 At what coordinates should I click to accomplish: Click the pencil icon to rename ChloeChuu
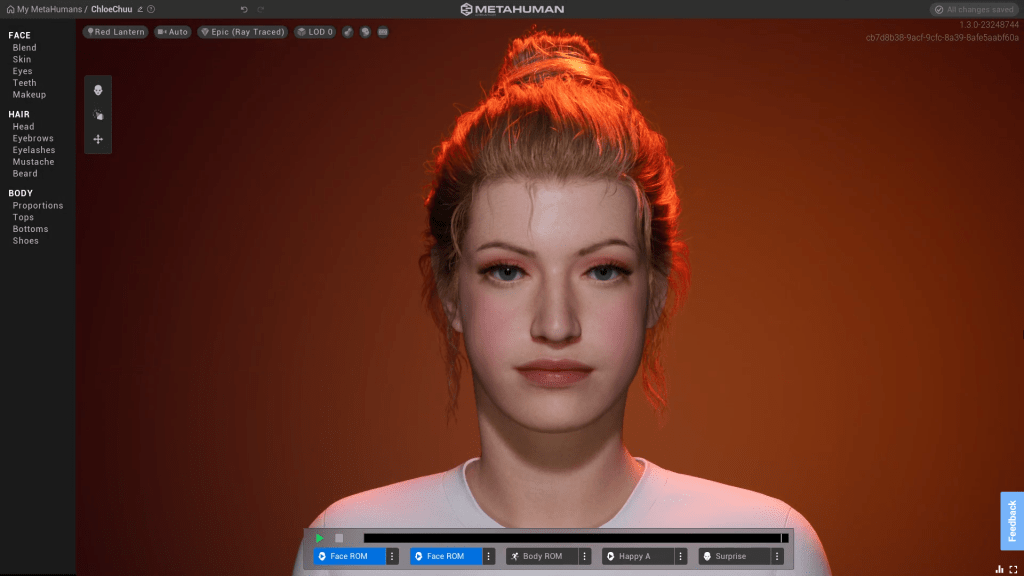[140, 9]
